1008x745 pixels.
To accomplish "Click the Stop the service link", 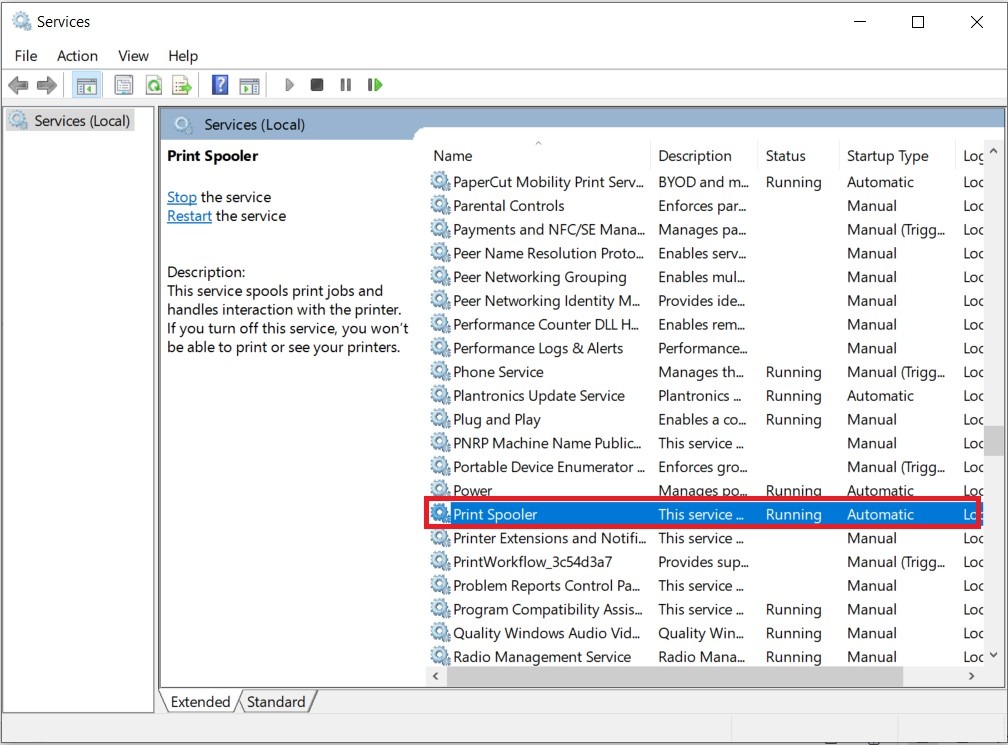I will (181, 197).
